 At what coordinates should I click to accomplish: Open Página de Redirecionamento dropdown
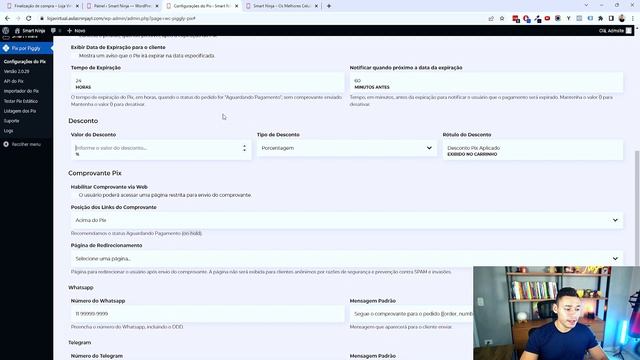pyautogui.click(x=347, y=259)
